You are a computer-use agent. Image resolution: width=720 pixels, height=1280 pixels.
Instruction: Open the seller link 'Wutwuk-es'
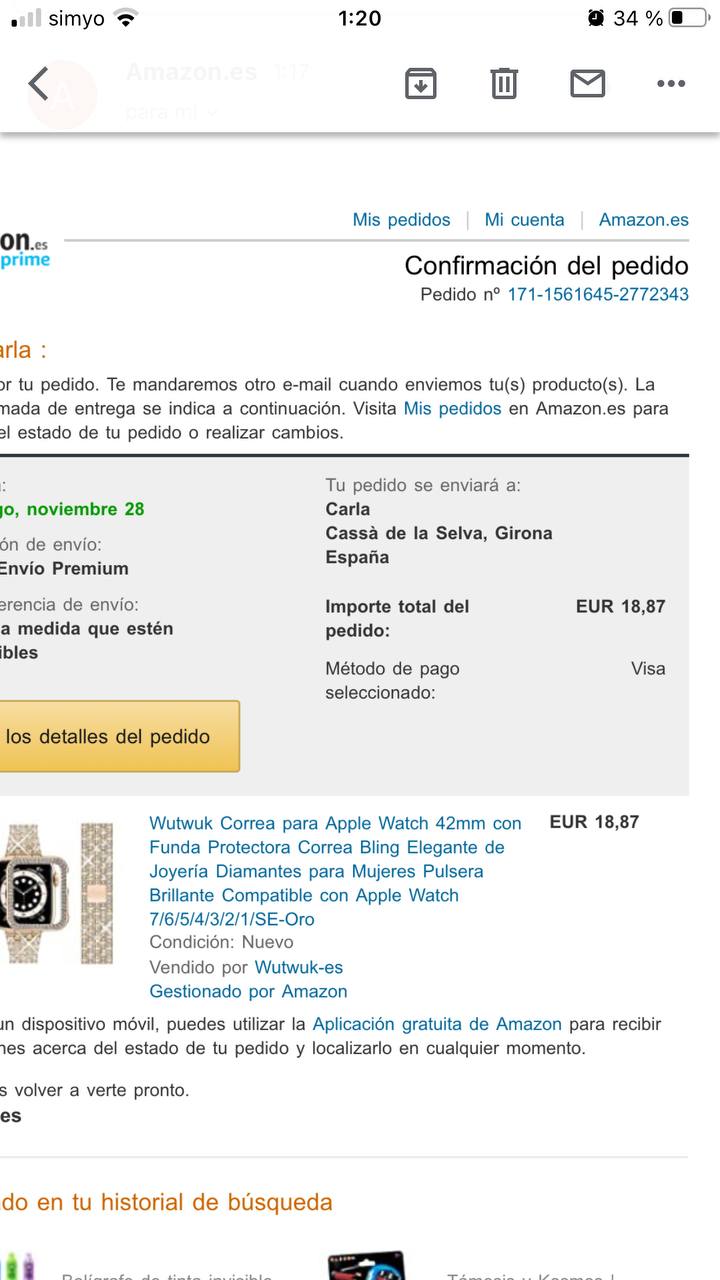click(x=299, y=968)
